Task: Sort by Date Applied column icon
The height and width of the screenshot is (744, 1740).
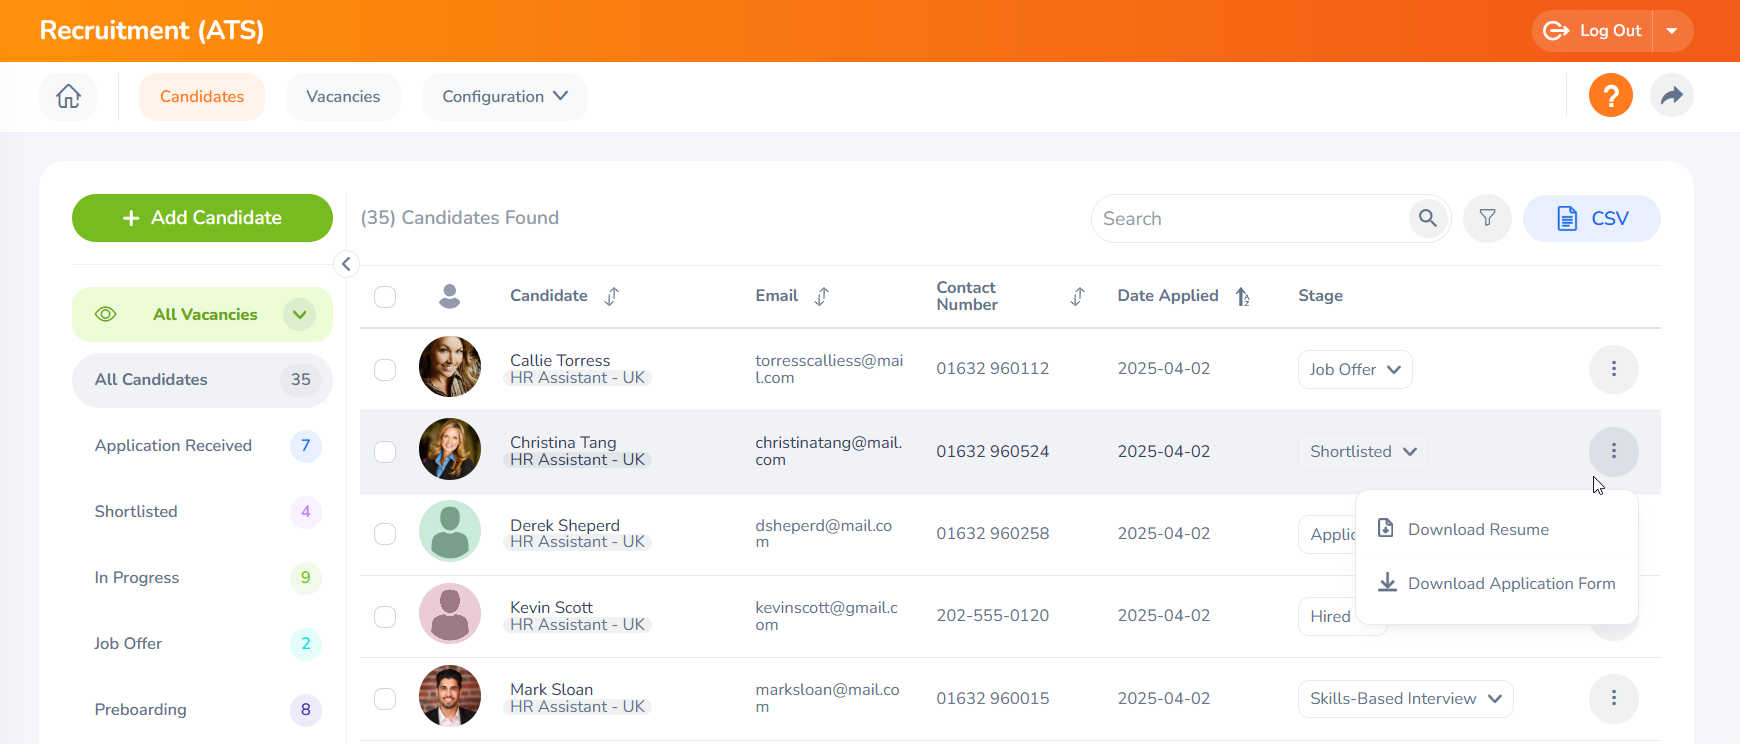Action: point(1242,296)
